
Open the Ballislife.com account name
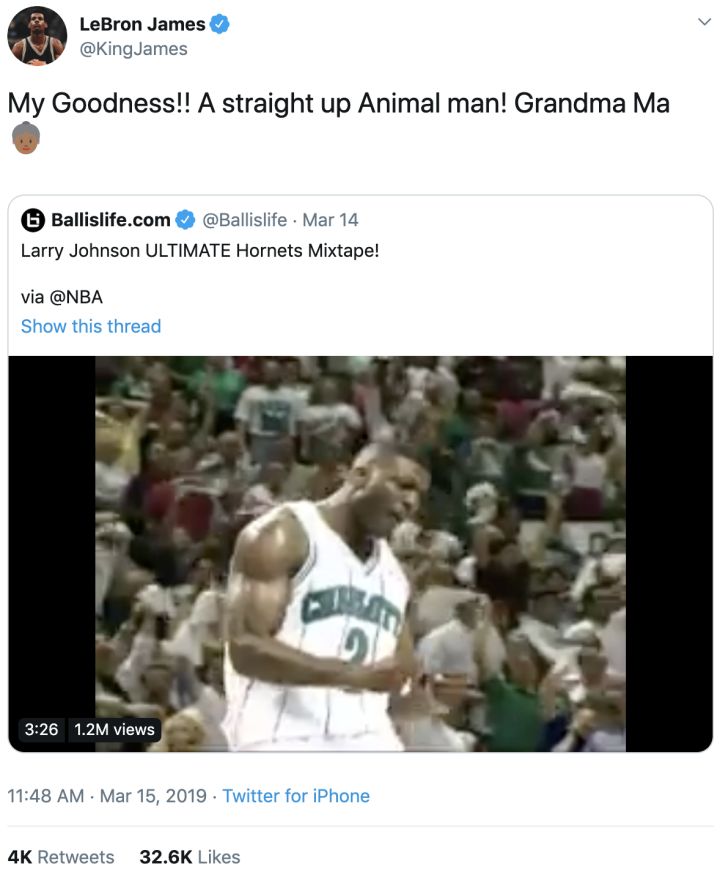[x=110, y=220]
